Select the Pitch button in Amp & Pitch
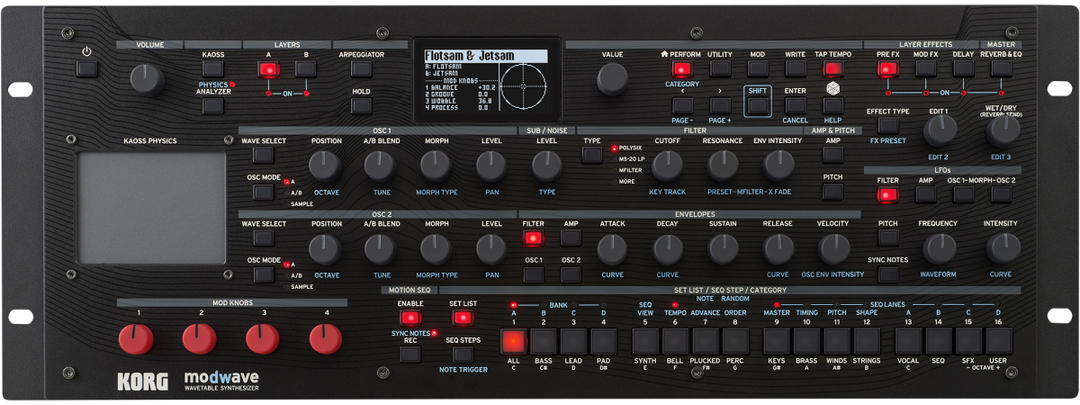This screenshot has height=405, width=1080. click(x=833, y=192)
